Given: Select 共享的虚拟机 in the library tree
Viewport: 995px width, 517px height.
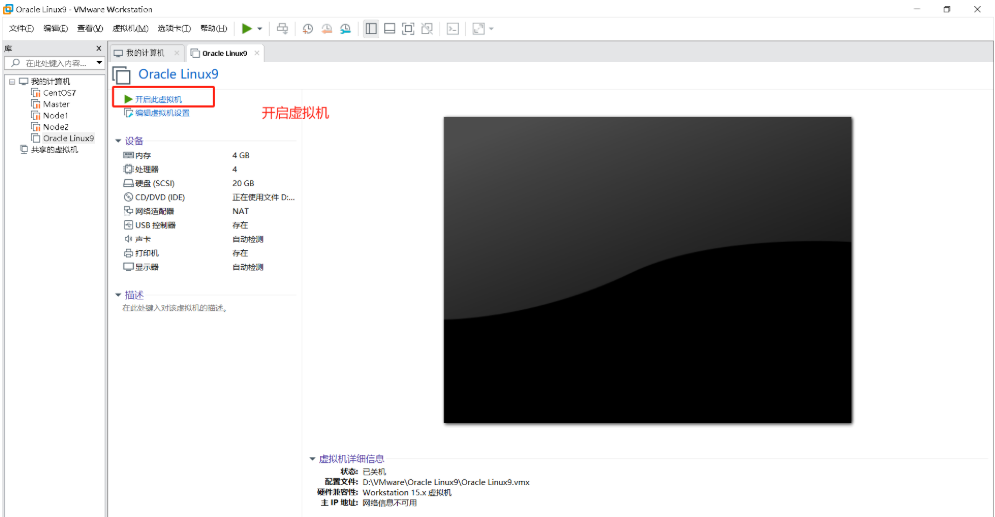Looking at the screenshot, I should tap(54, 150).
